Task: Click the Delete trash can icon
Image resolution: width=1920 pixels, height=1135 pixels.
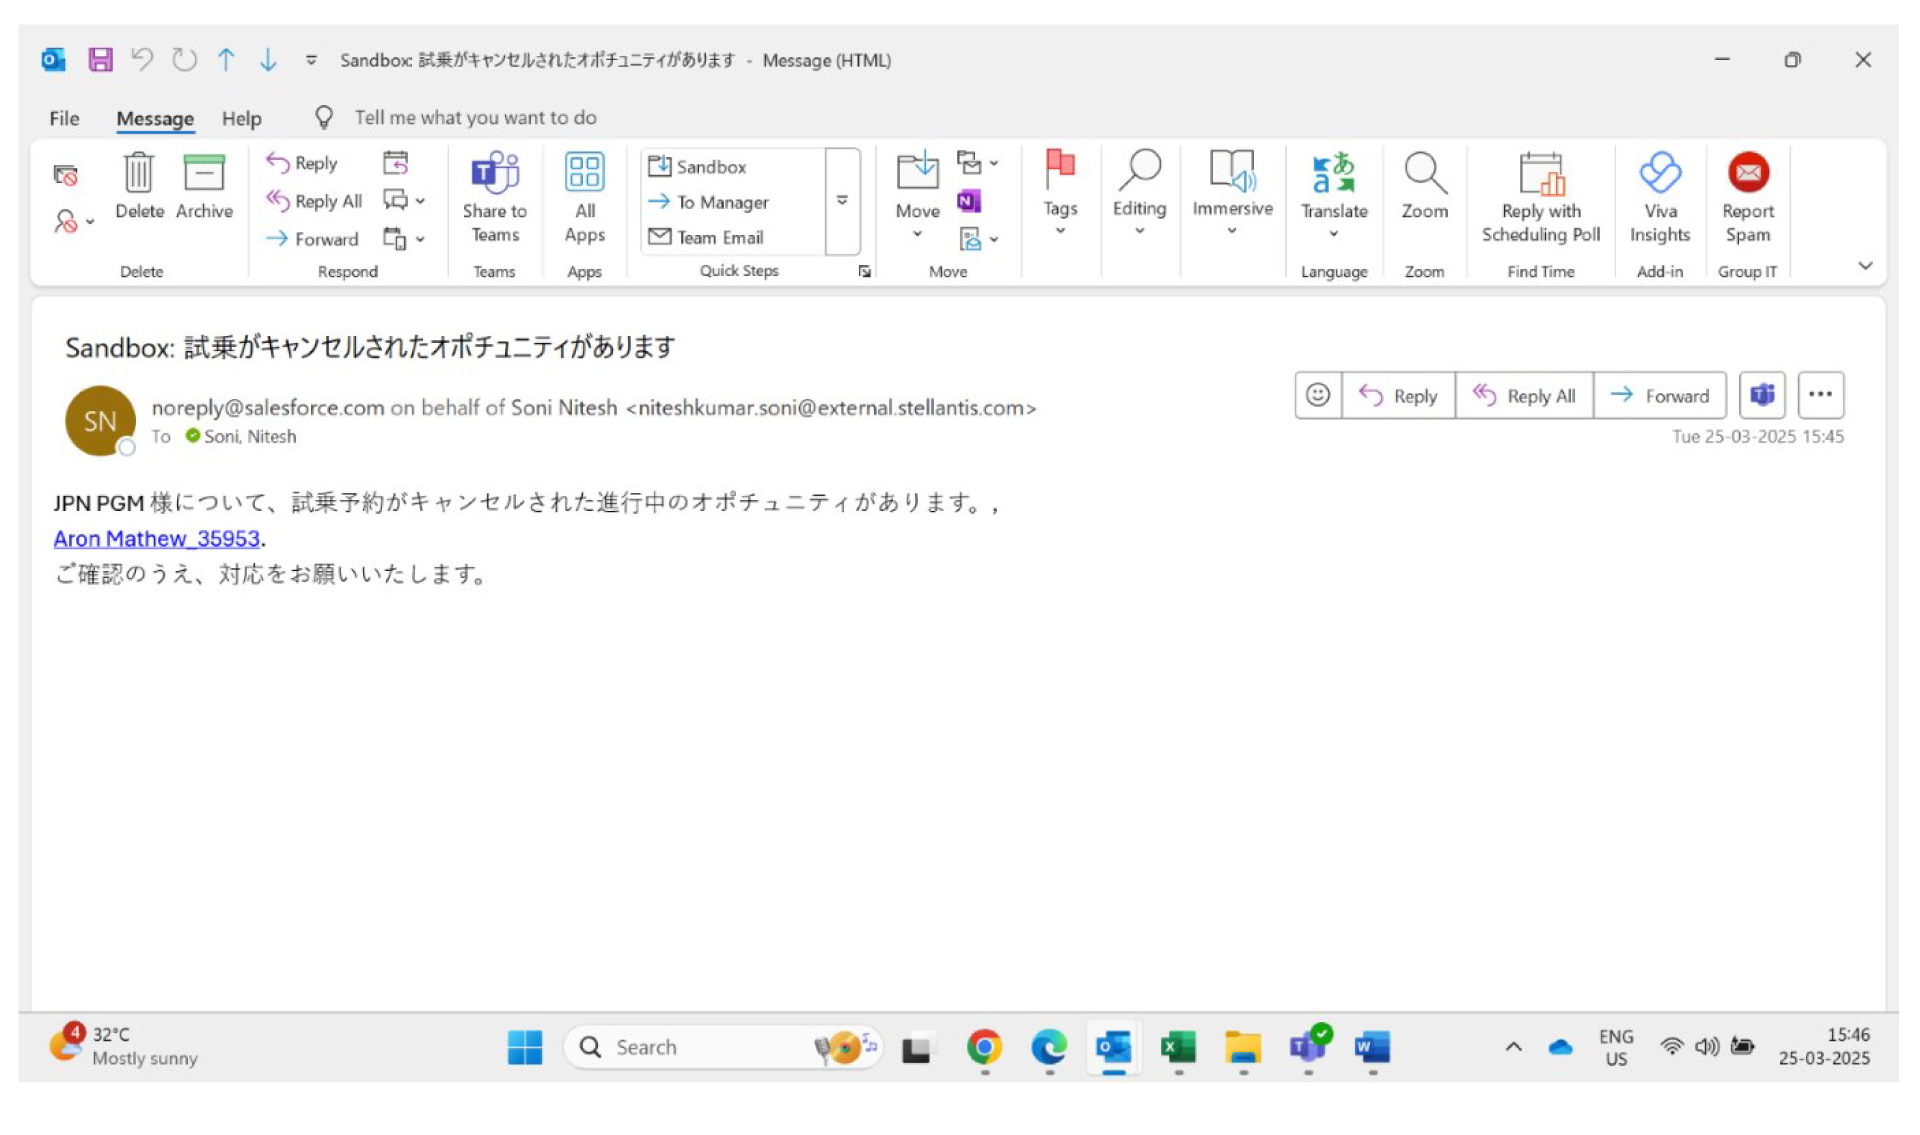Action: pos(138,174)
